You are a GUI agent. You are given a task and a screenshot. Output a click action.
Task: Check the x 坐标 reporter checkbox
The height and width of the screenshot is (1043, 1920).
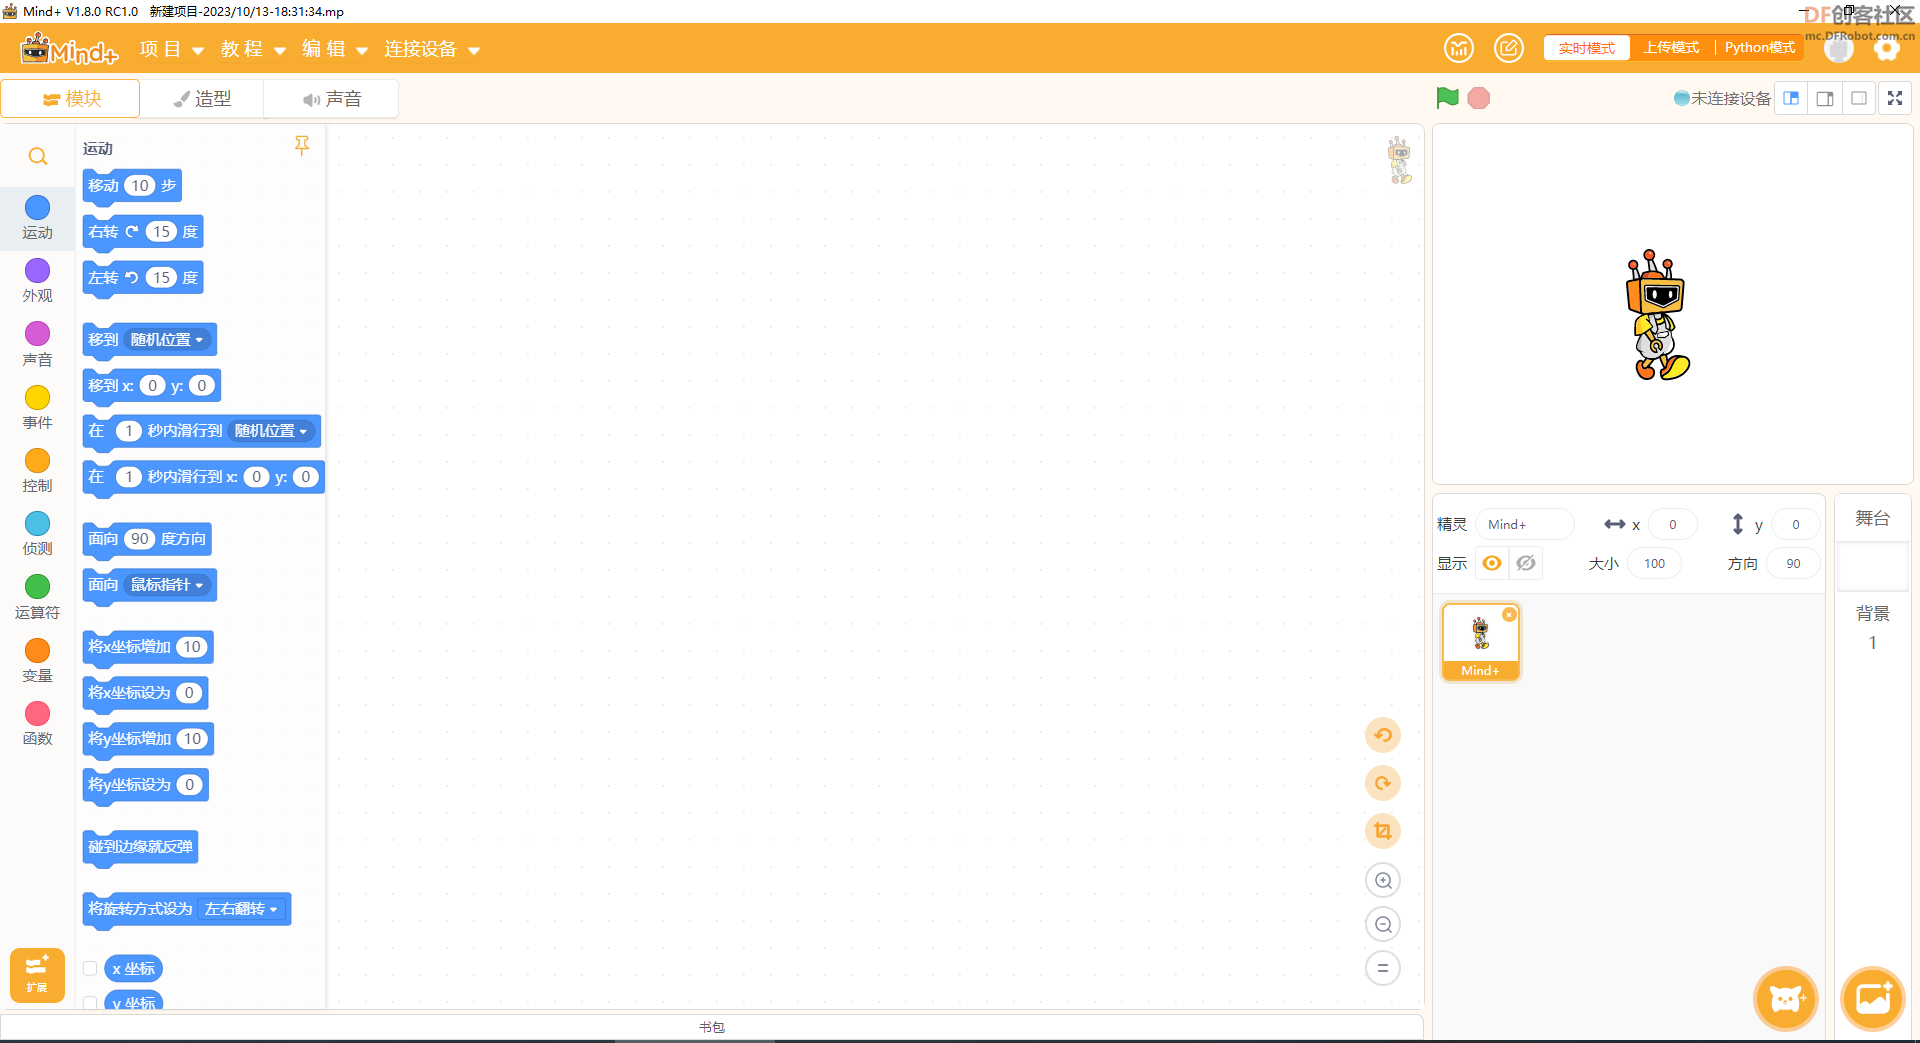pos(90,968)
